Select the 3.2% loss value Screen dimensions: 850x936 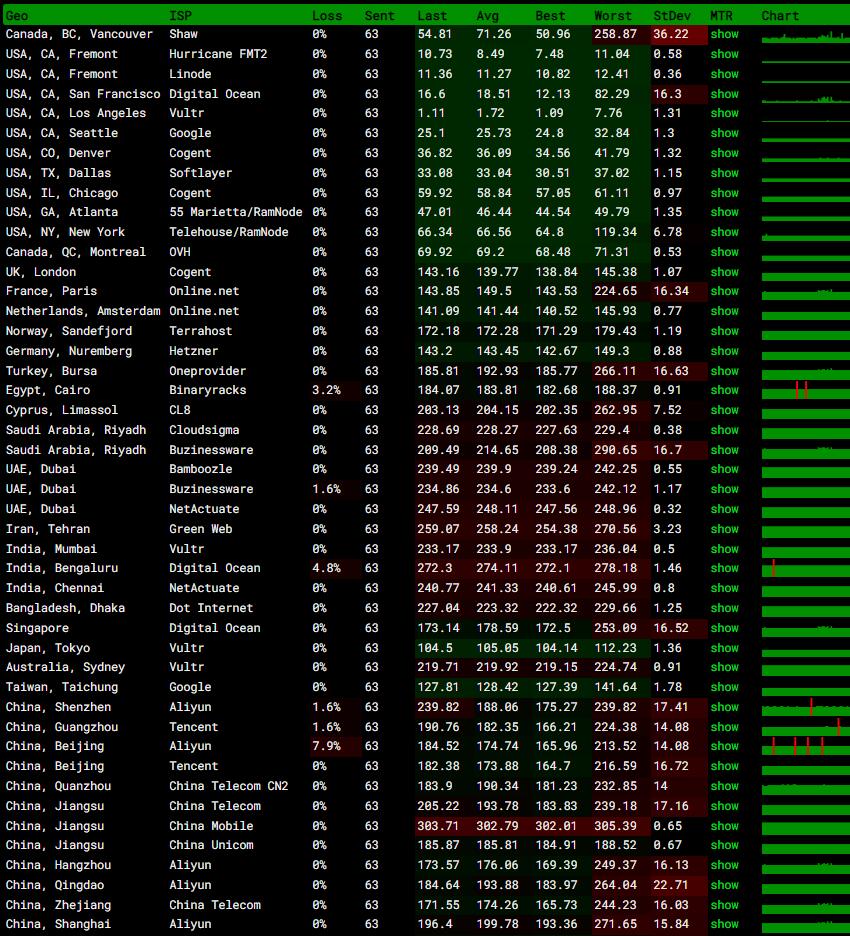click(x=326, y=390)
